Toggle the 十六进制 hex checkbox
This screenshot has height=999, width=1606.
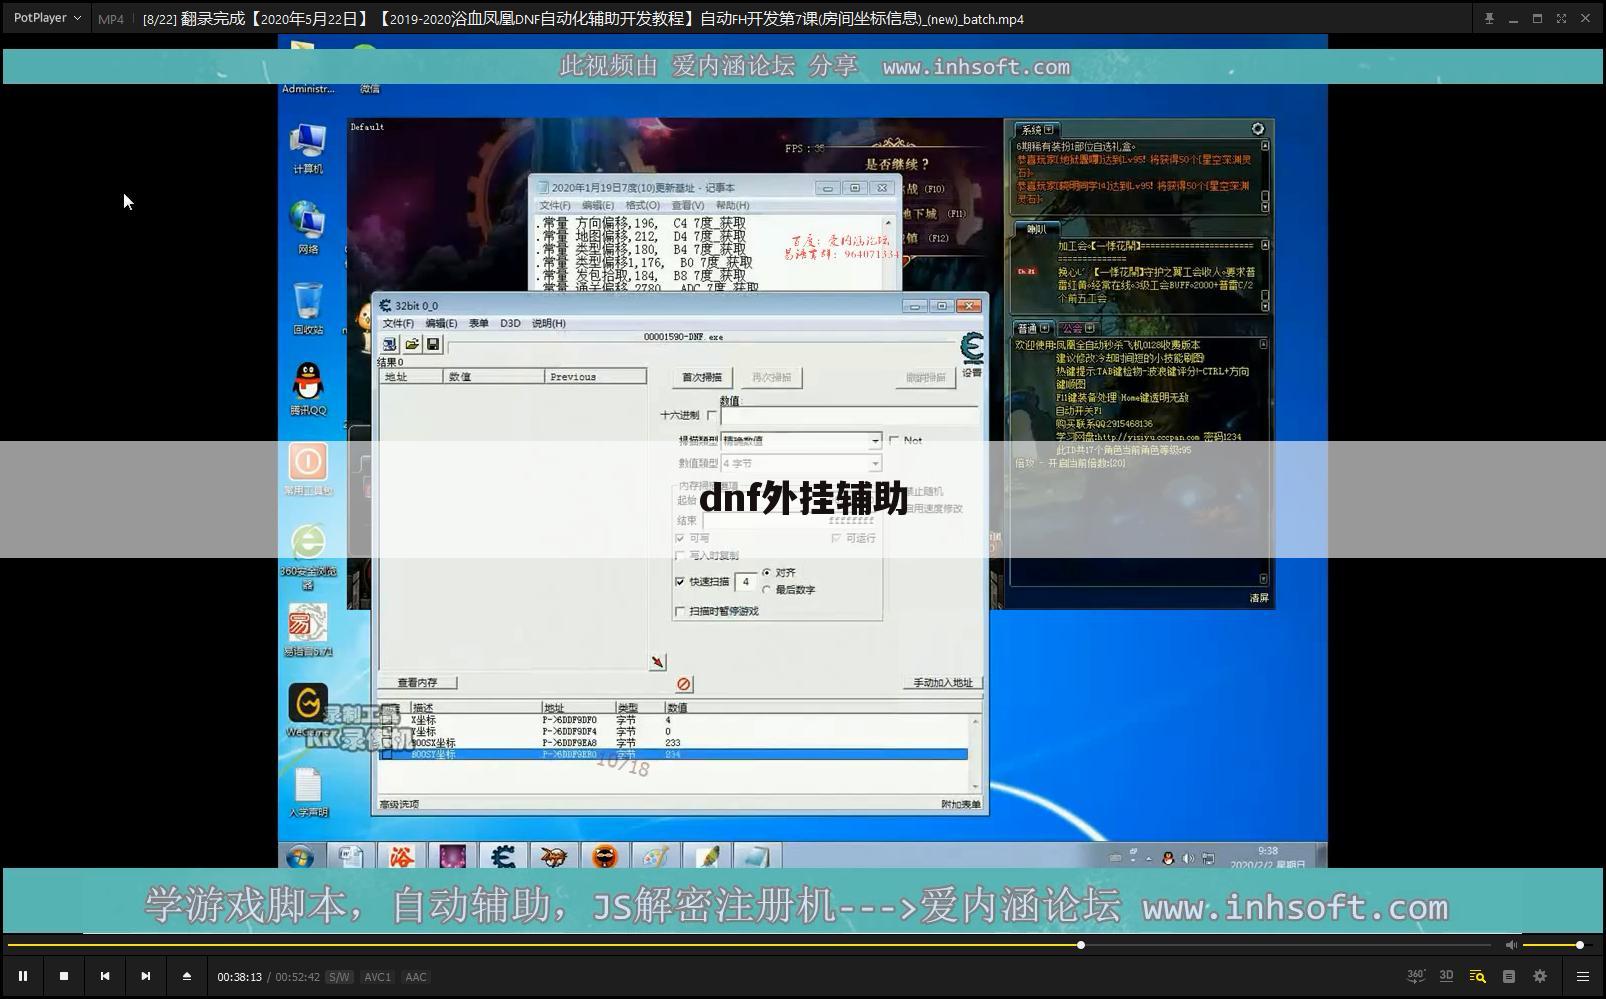(712, 415)
